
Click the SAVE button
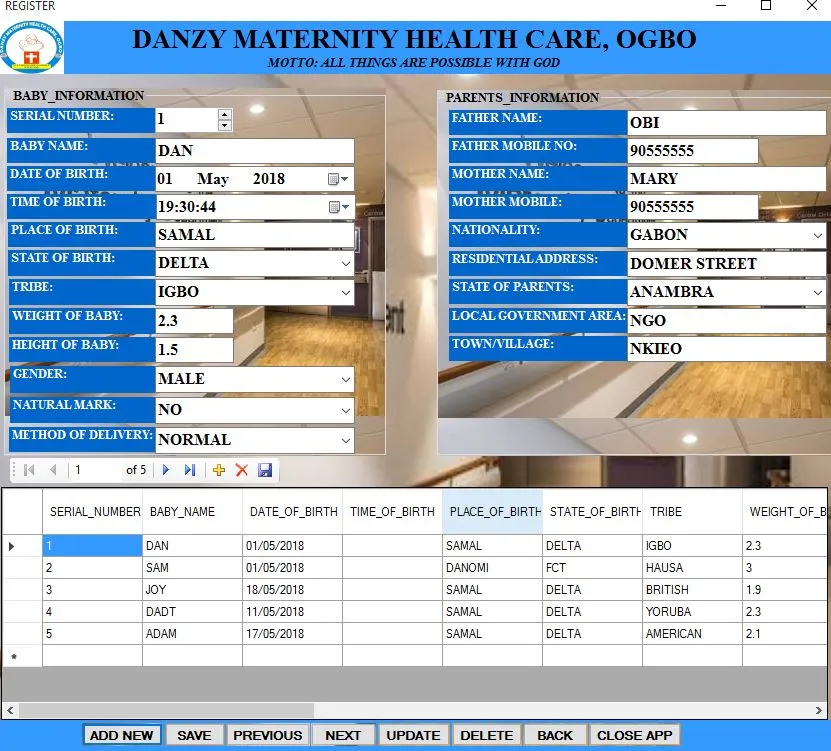pos(194,735)
